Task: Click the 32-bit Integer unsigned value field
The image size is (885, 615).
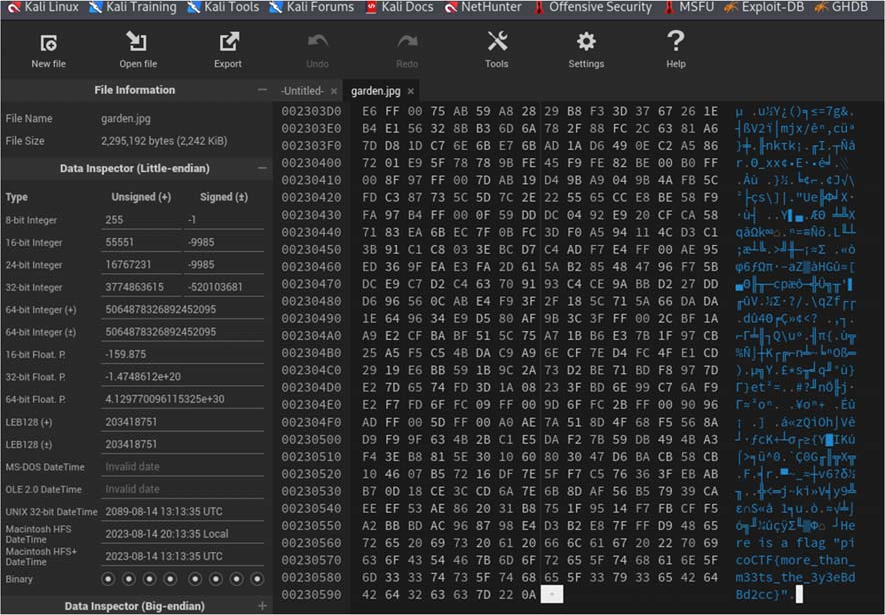Action: pos(140,286)
